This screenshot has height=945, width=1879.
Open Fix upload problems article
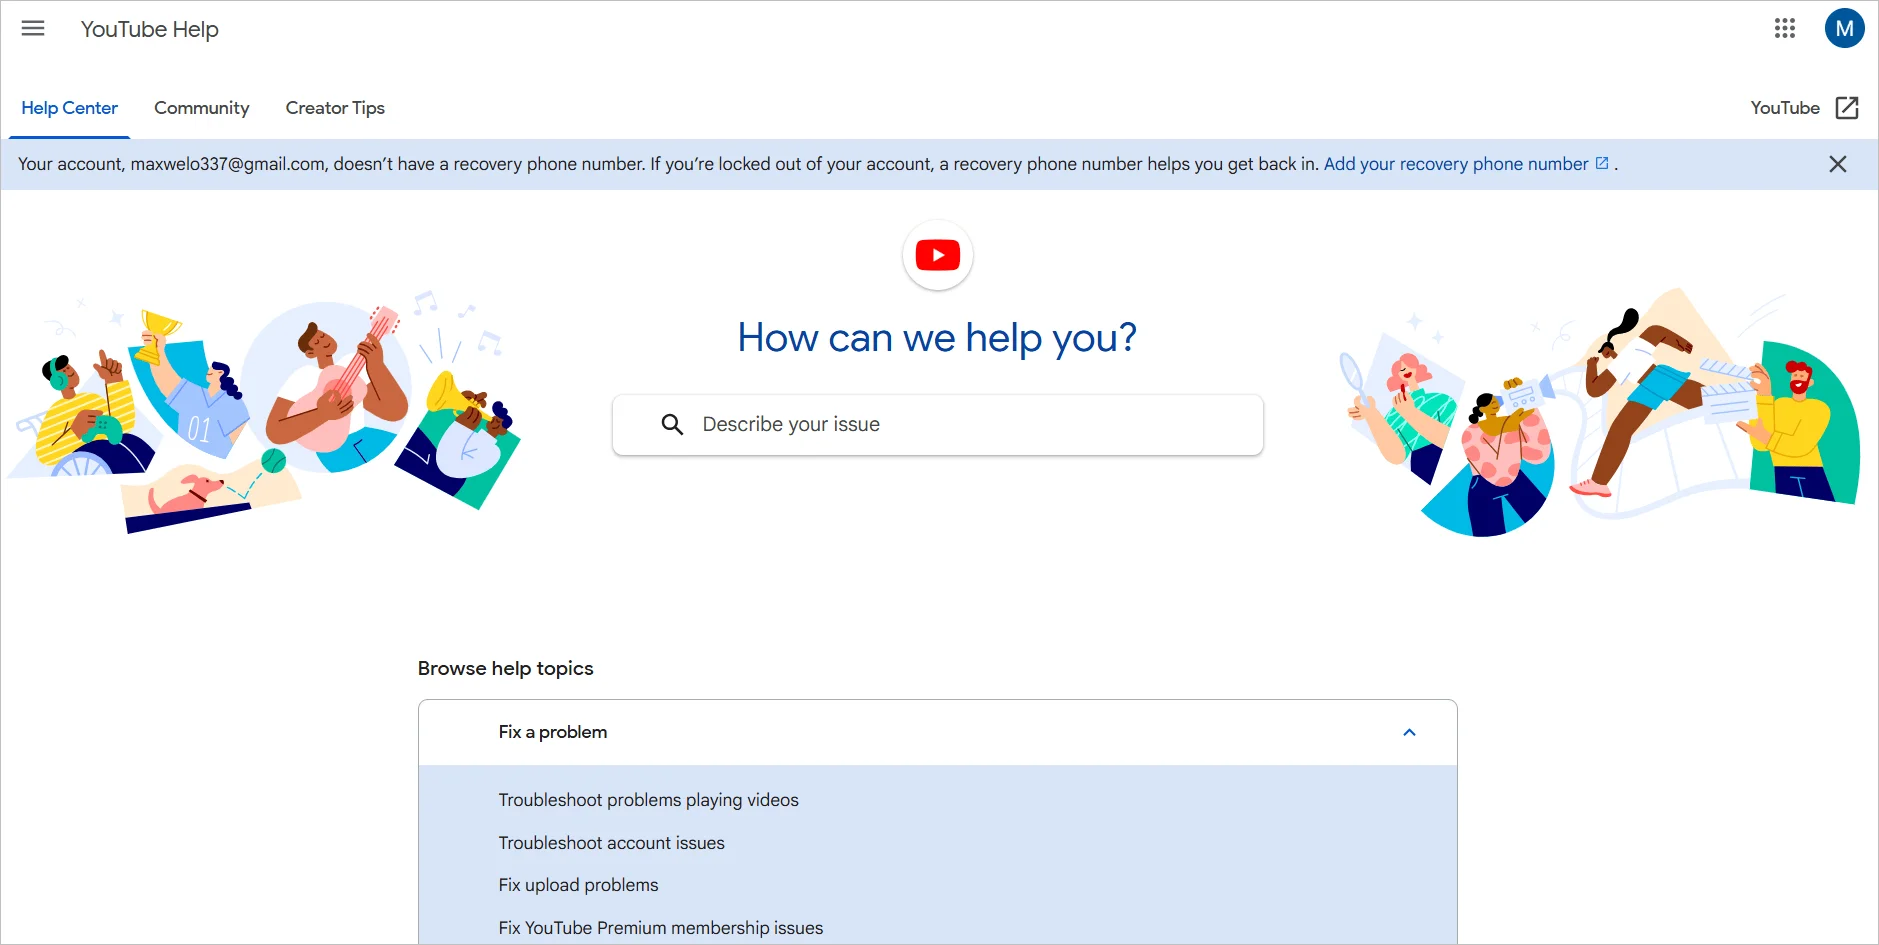point(579,885)
